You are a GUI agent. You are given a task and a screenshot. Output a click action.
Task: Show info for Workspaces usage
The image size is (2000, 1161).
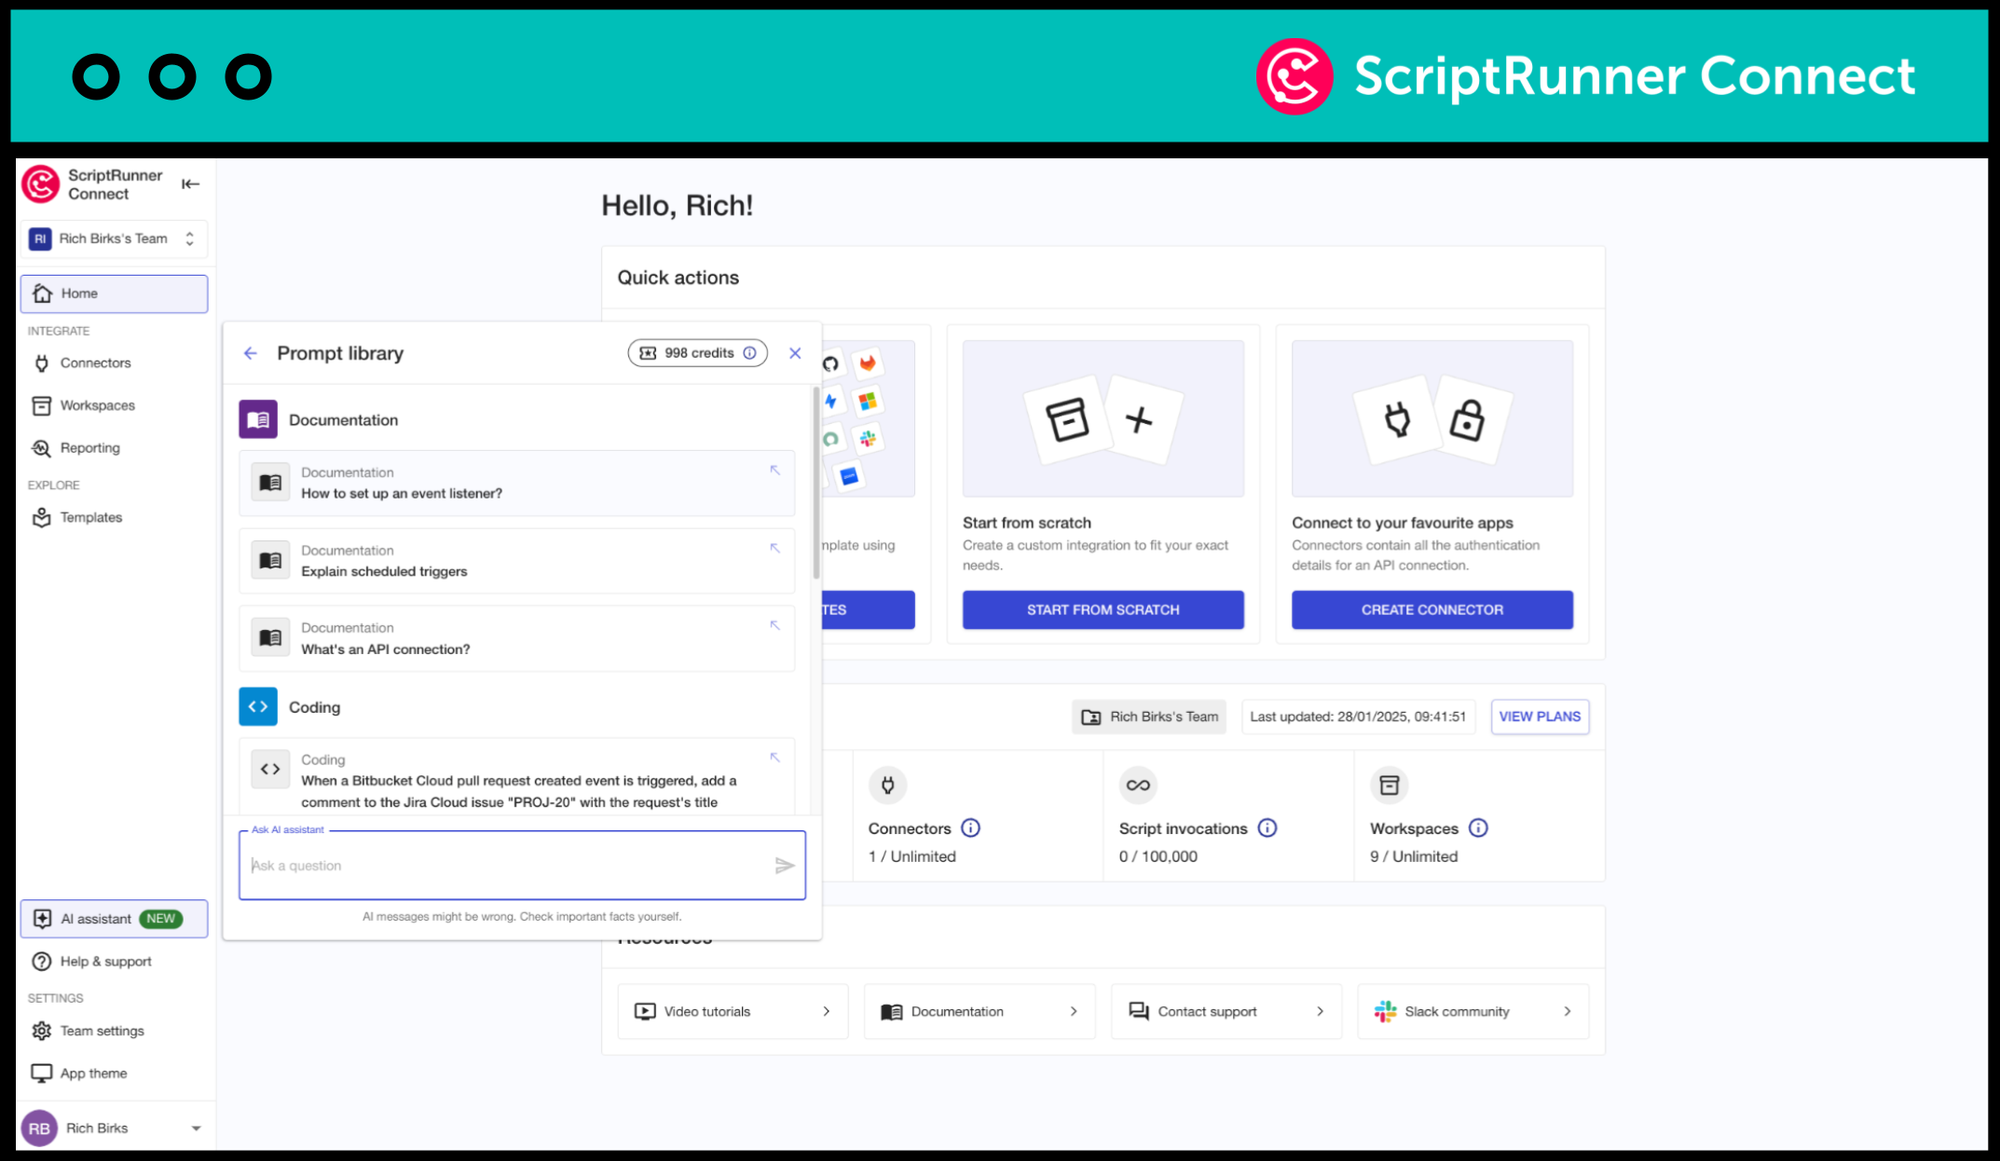tap(1478, 828)
